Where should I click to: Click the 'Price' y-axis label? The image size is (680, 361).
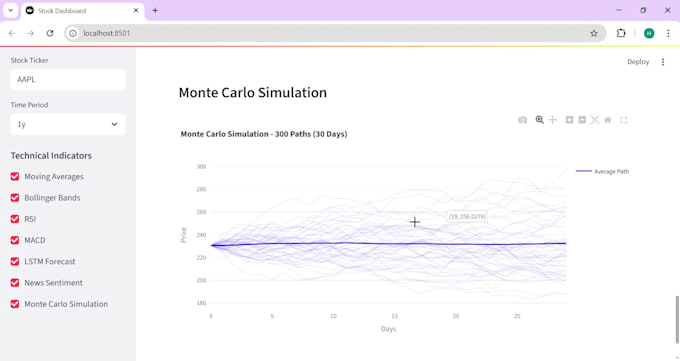(x=183, y=235)
